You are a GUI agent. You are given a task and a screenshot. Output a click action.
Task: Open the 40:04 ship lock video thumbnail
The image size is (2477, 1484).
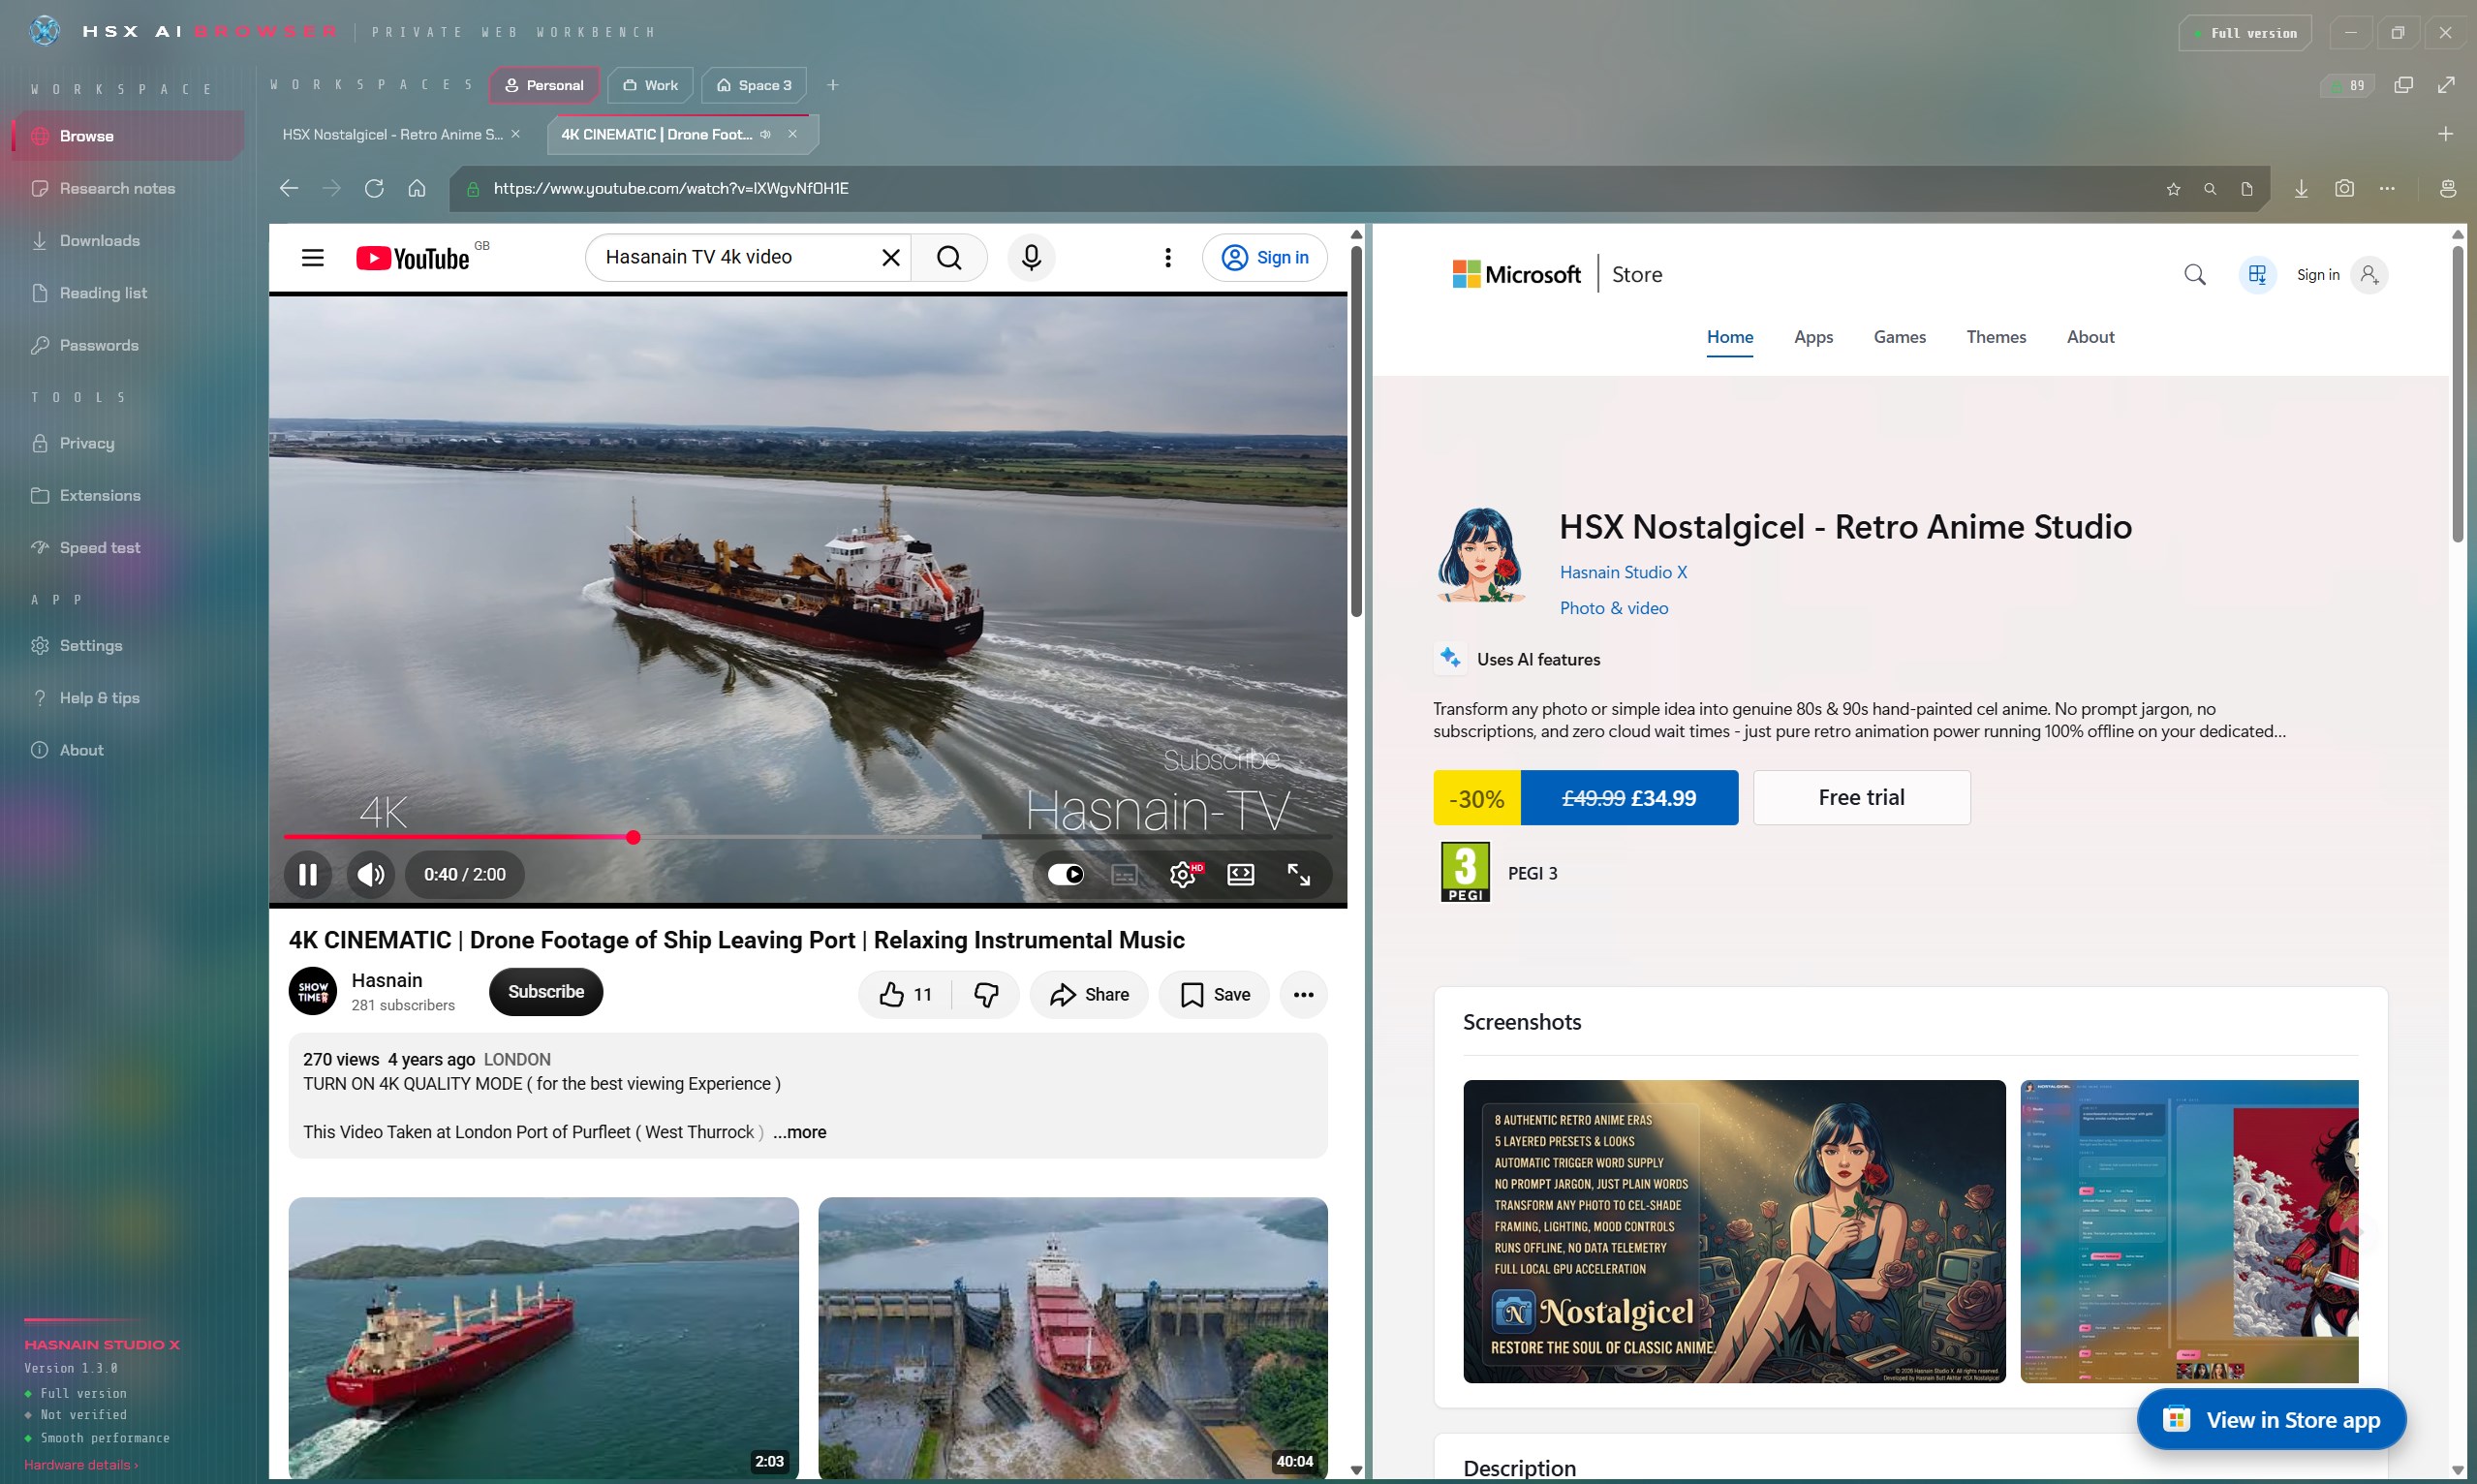(1072, 1337)
